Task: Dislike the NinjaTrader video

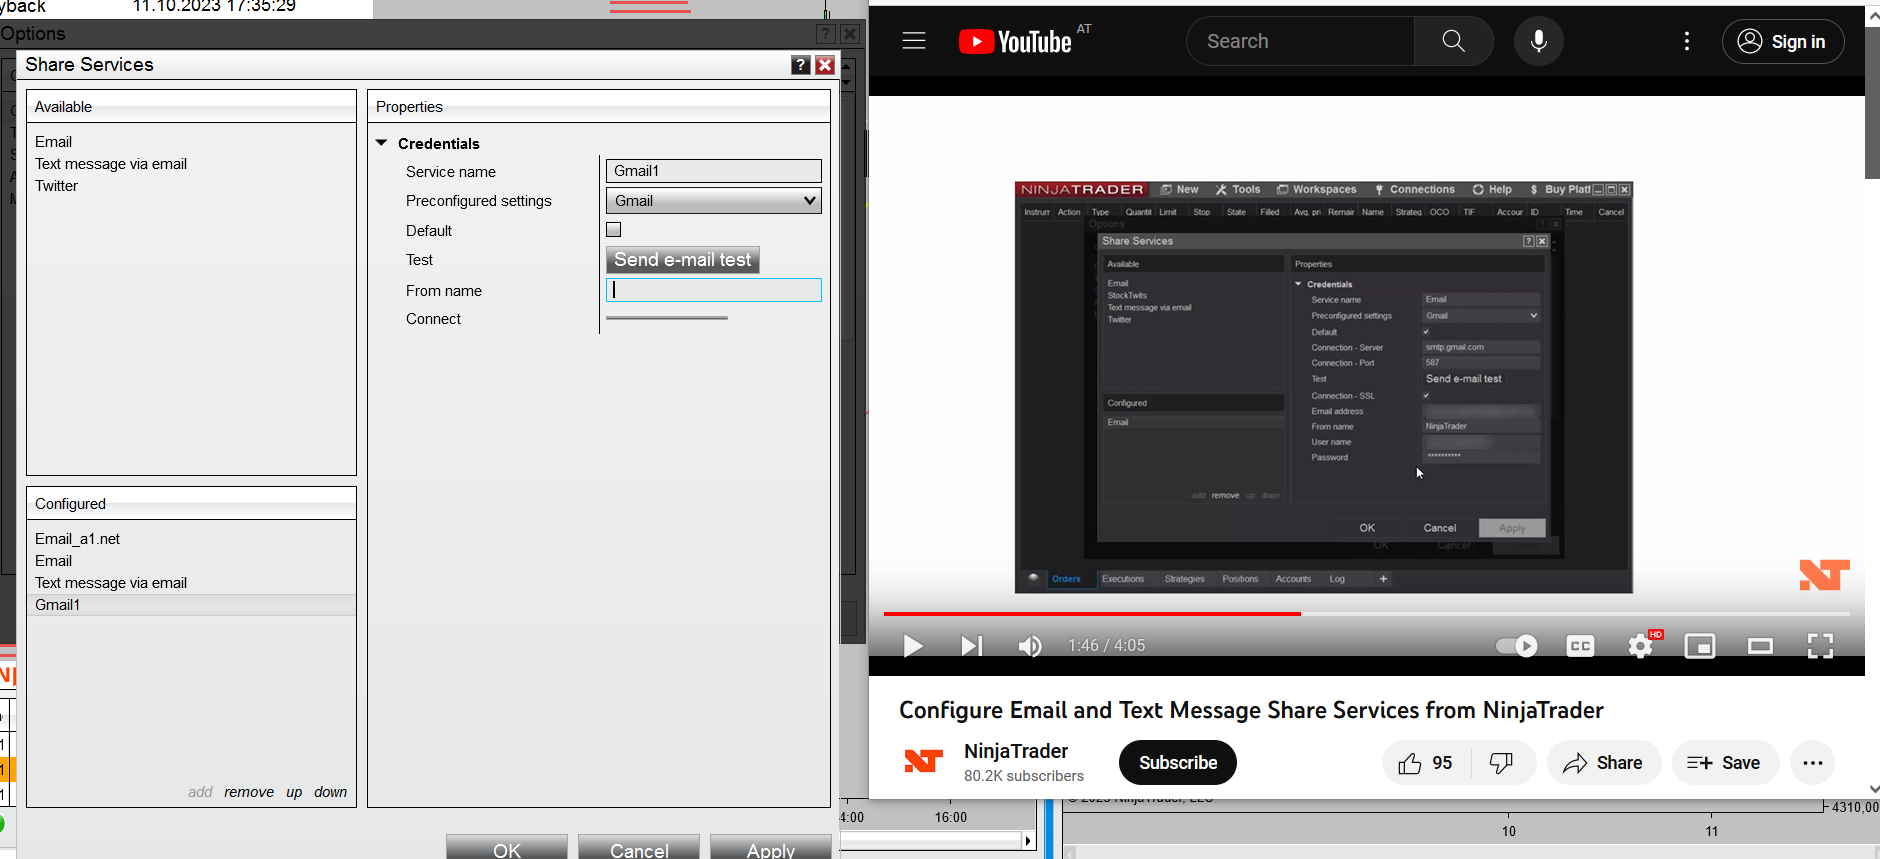Action: click(1502, 763)
